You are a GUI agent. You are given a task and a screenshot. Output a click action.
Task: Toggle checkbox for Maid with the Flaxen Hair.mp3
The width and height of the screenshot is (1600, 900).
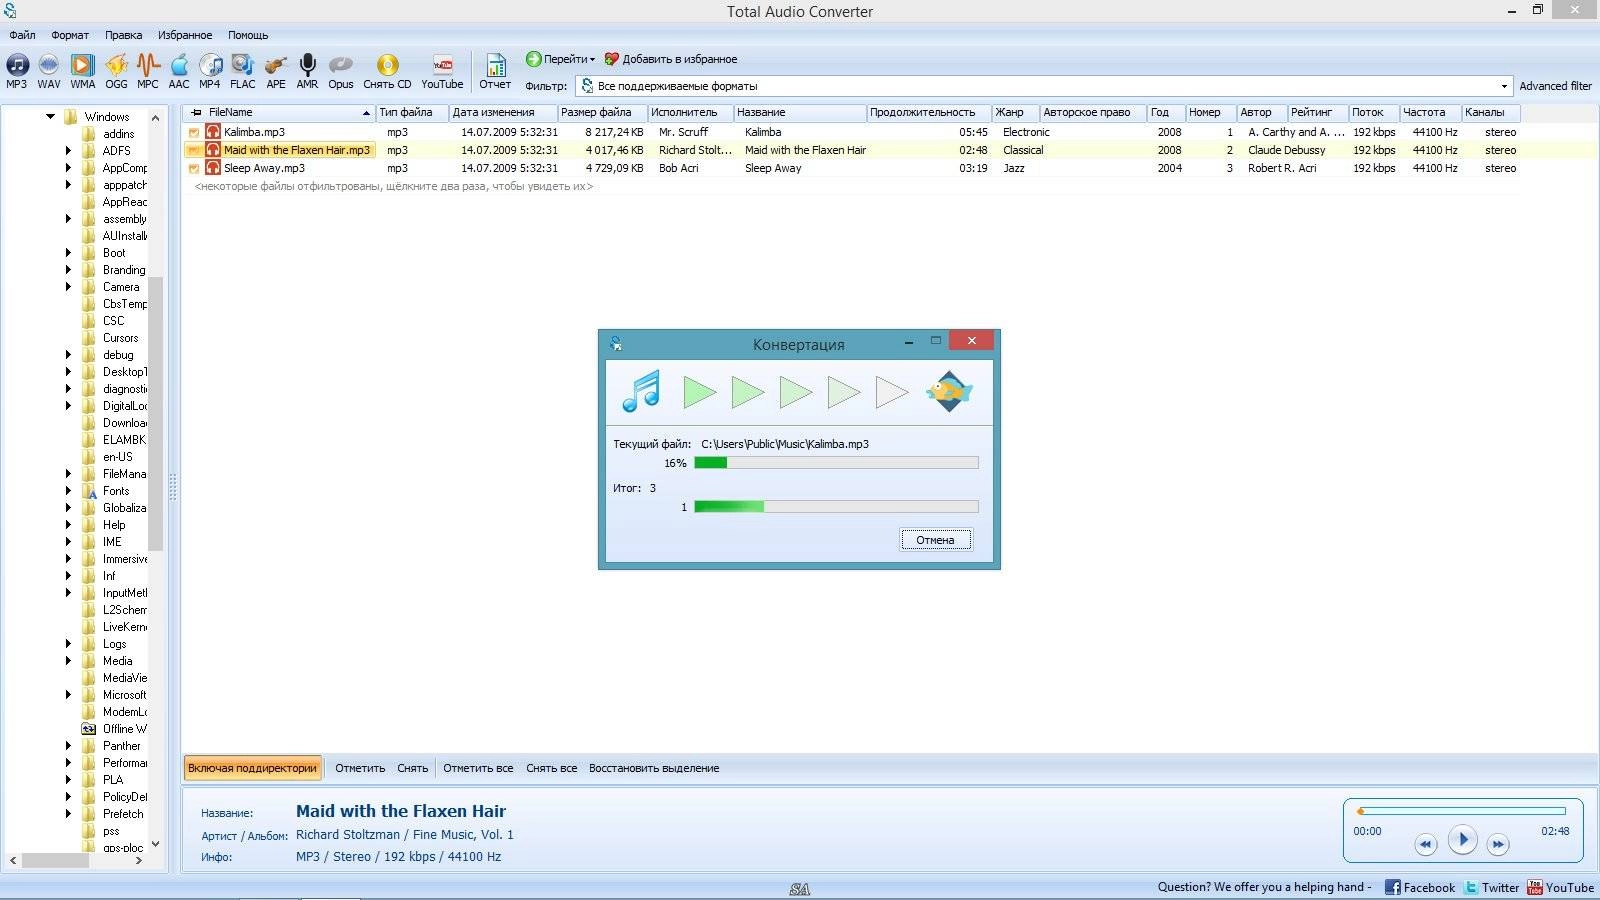[x=194, y=150]
